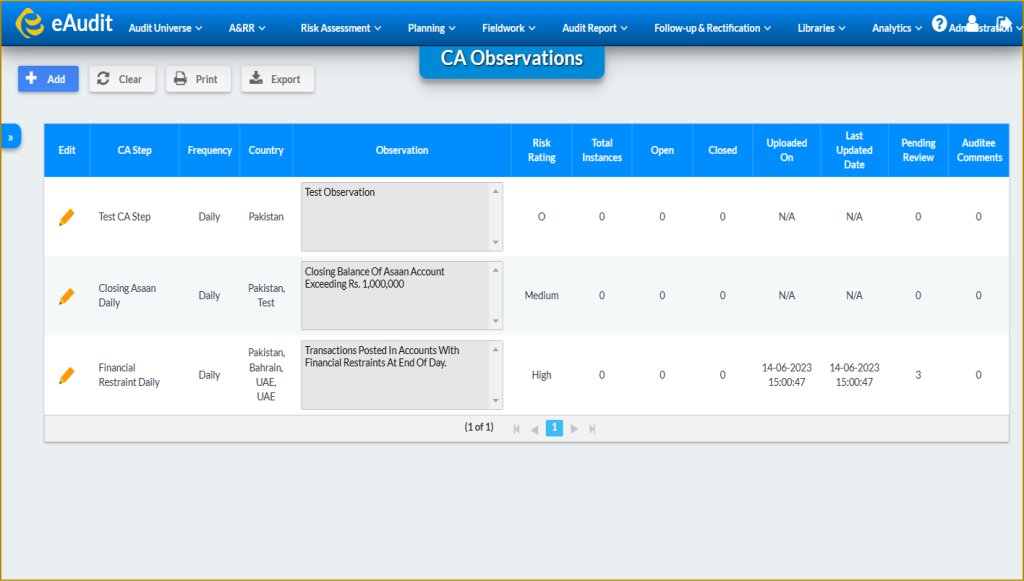Click the Print button

(x=199, y=79)
